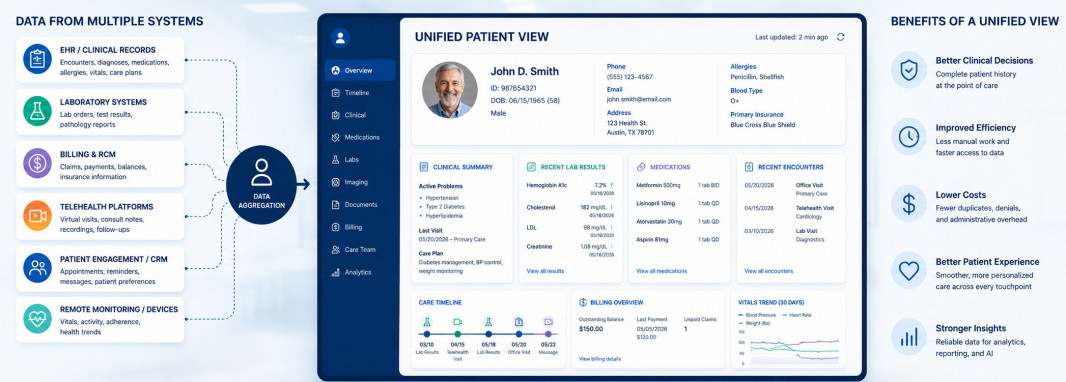Click the phone number (555) 123-4567
Screen dimensions: 1066x382
(630, 77)
